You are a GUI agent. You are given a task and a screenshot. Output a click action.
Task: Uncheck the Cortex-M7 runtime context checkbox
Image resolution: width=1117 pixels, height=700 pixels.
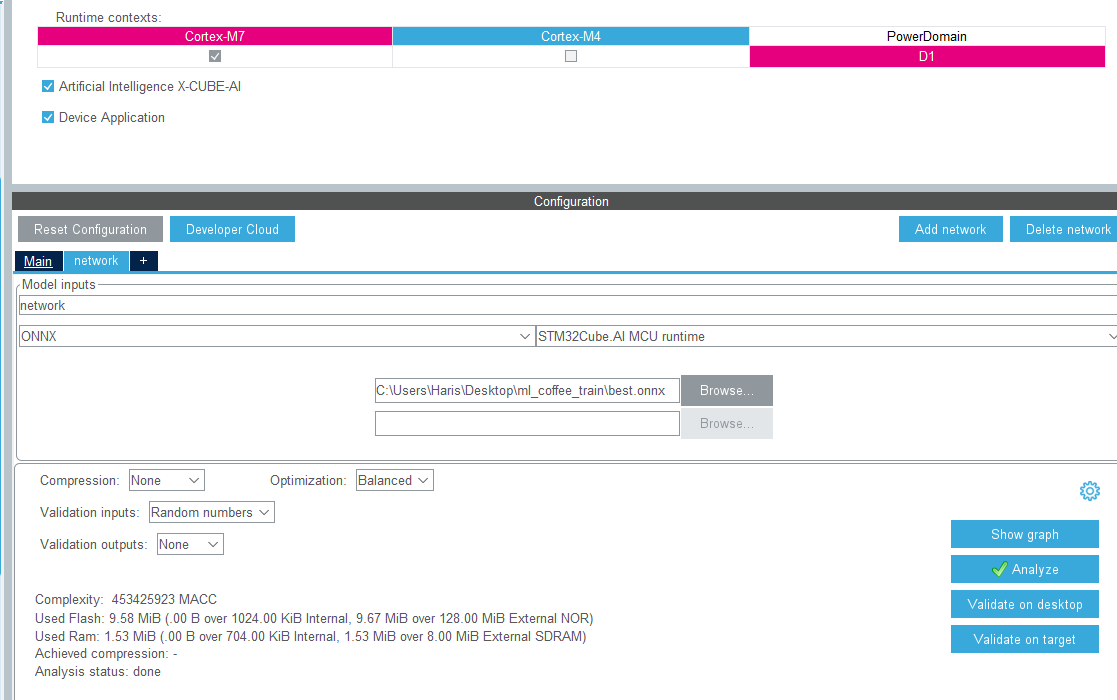point(214,56)
